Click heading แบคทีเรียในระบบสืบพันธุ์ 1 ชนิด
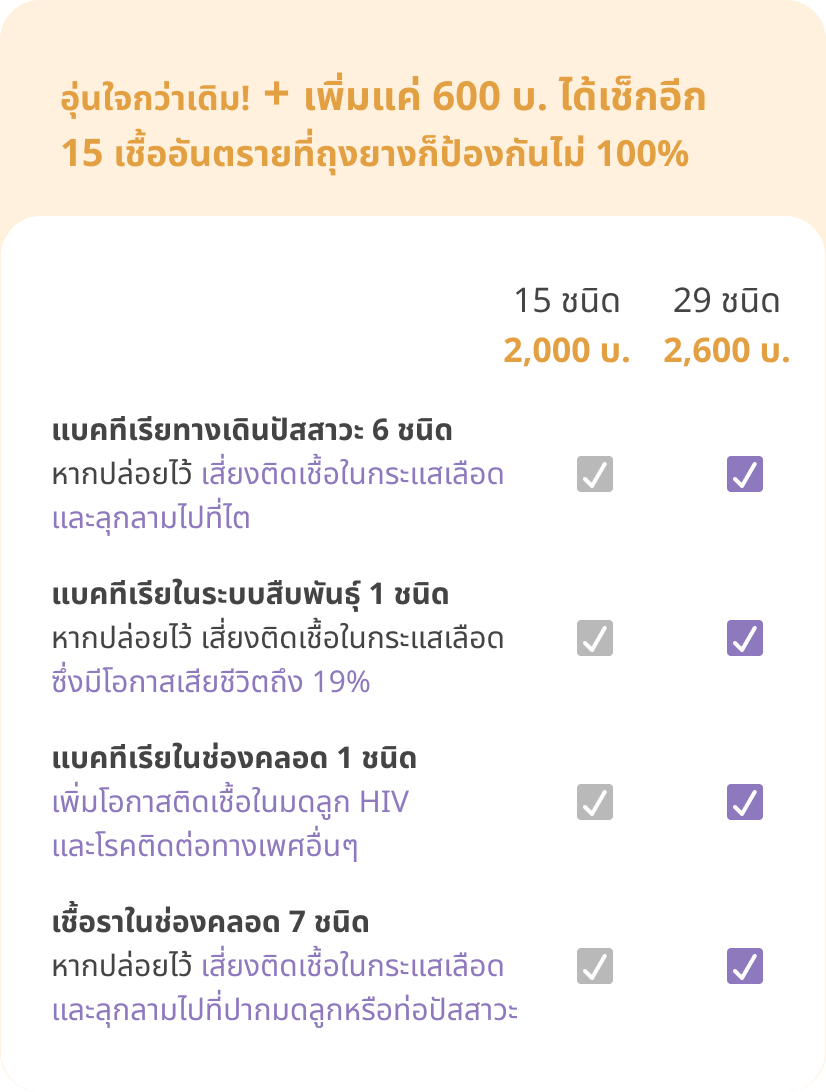The width and height of the screenshot is (826, 1092). pyautogui.click(x=250, y=594)
